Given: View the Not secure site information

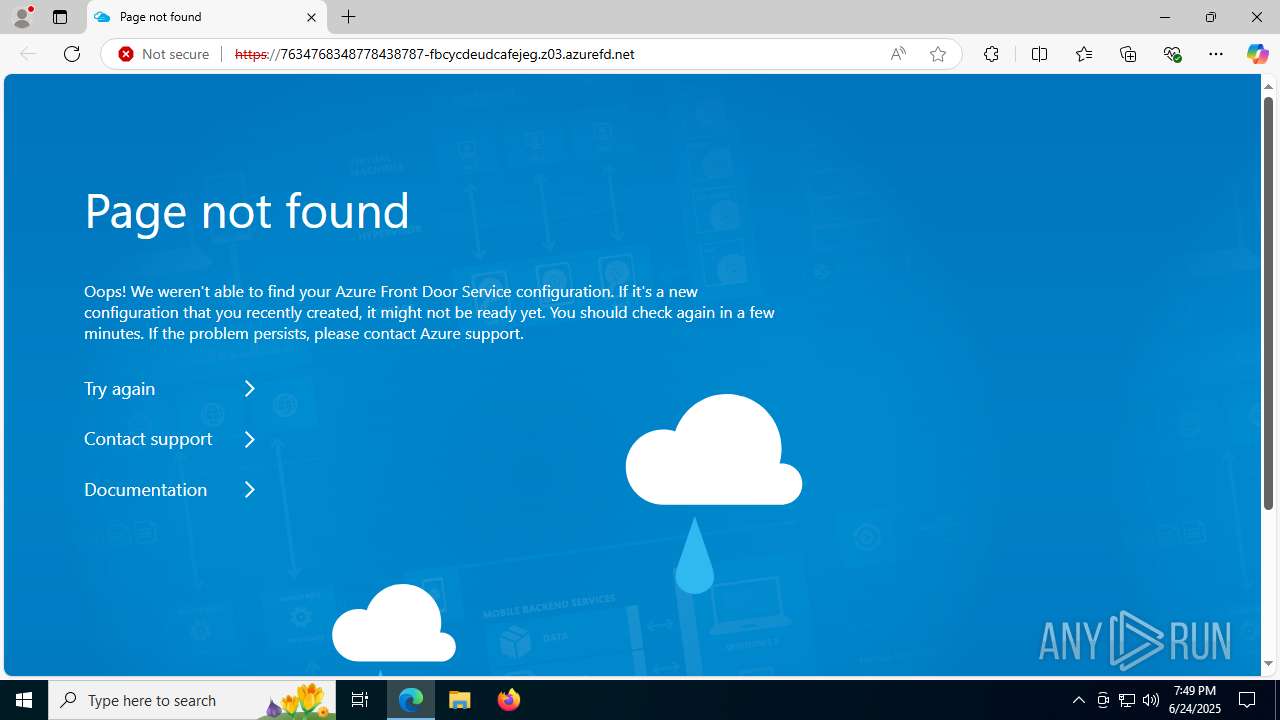Looking at the screenshot, I should [x=164, y=54].
